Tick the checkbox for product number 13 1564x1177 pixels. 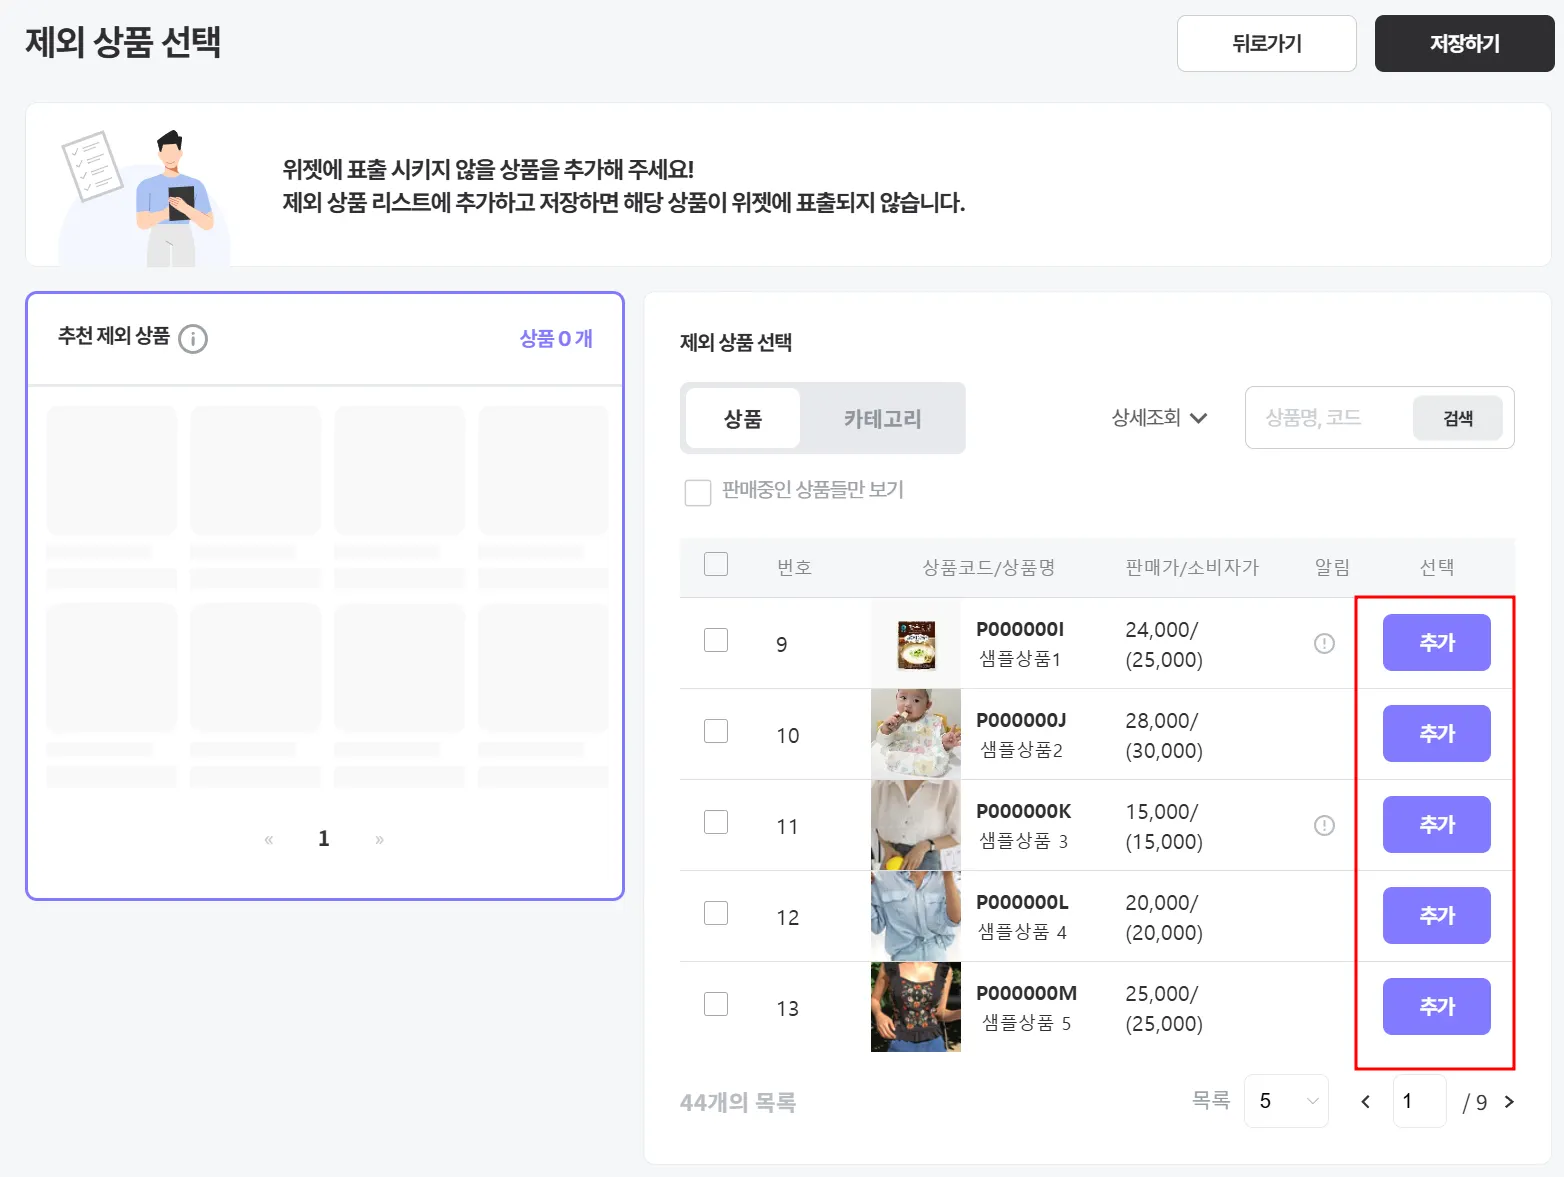click(716, 1004)
